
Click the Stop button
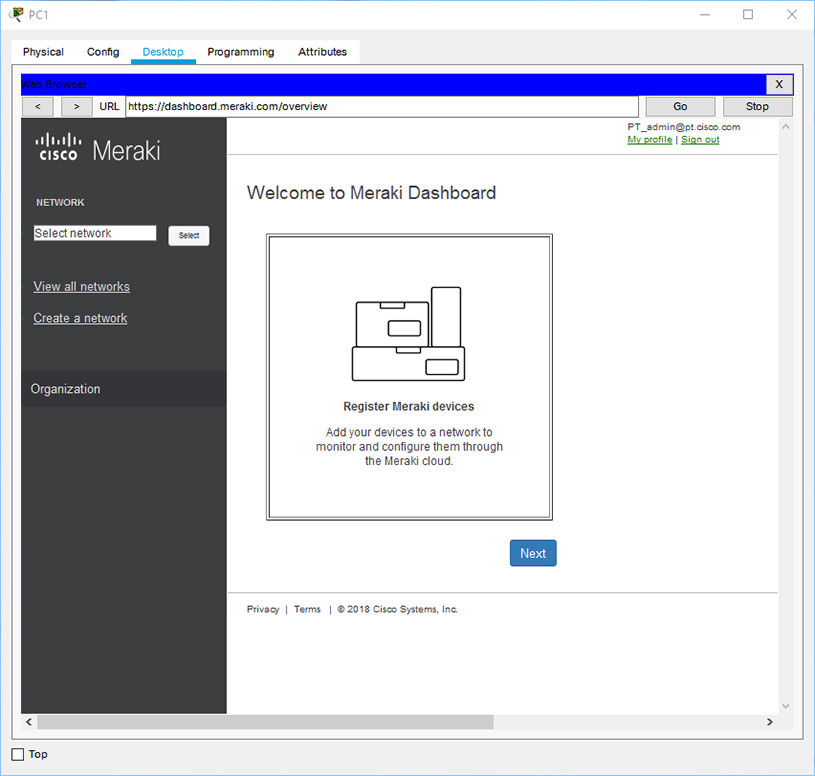pyautogui.click(x=757, y=107)
